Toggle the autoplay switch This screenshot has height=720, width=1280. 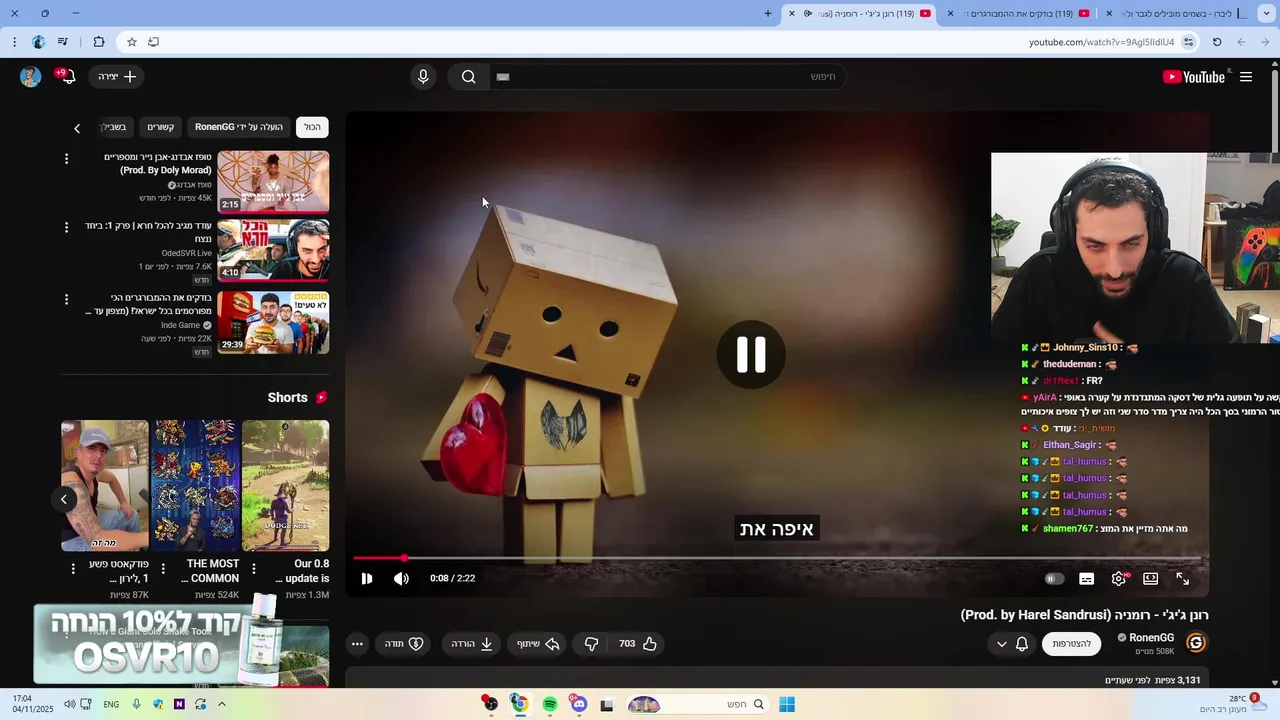(1053, 579)
